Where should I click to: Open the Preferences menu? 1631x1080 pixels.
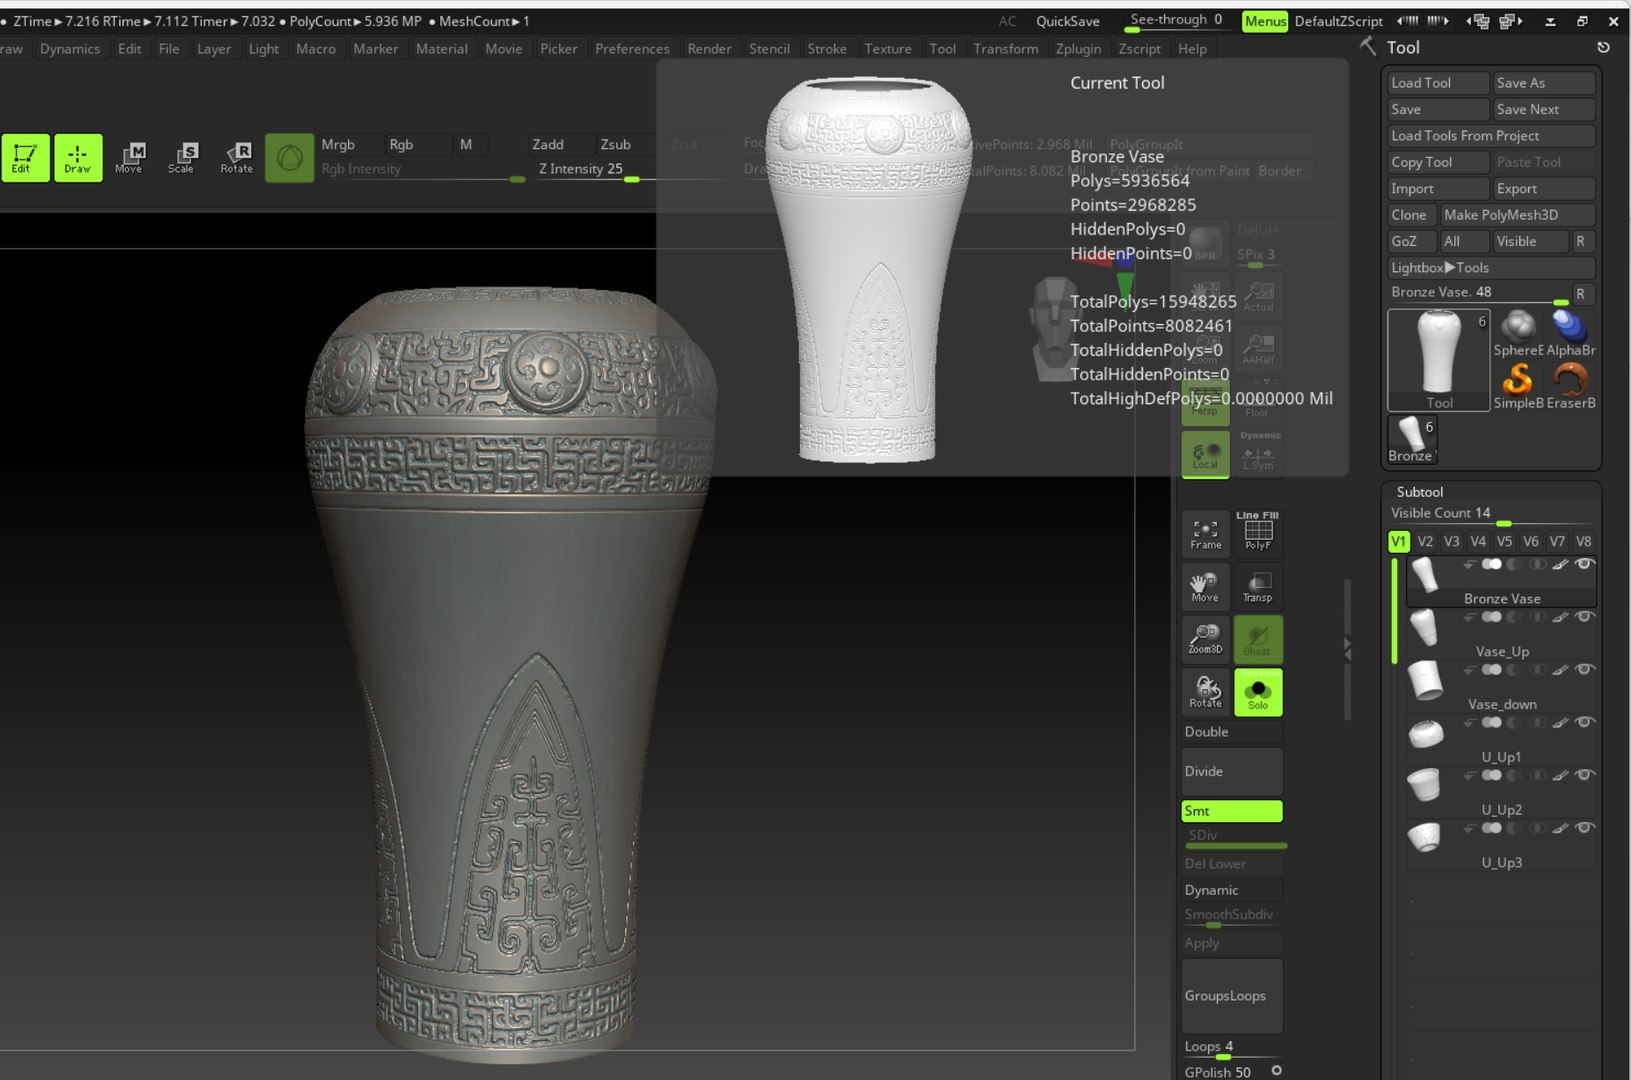coord(632,49)
